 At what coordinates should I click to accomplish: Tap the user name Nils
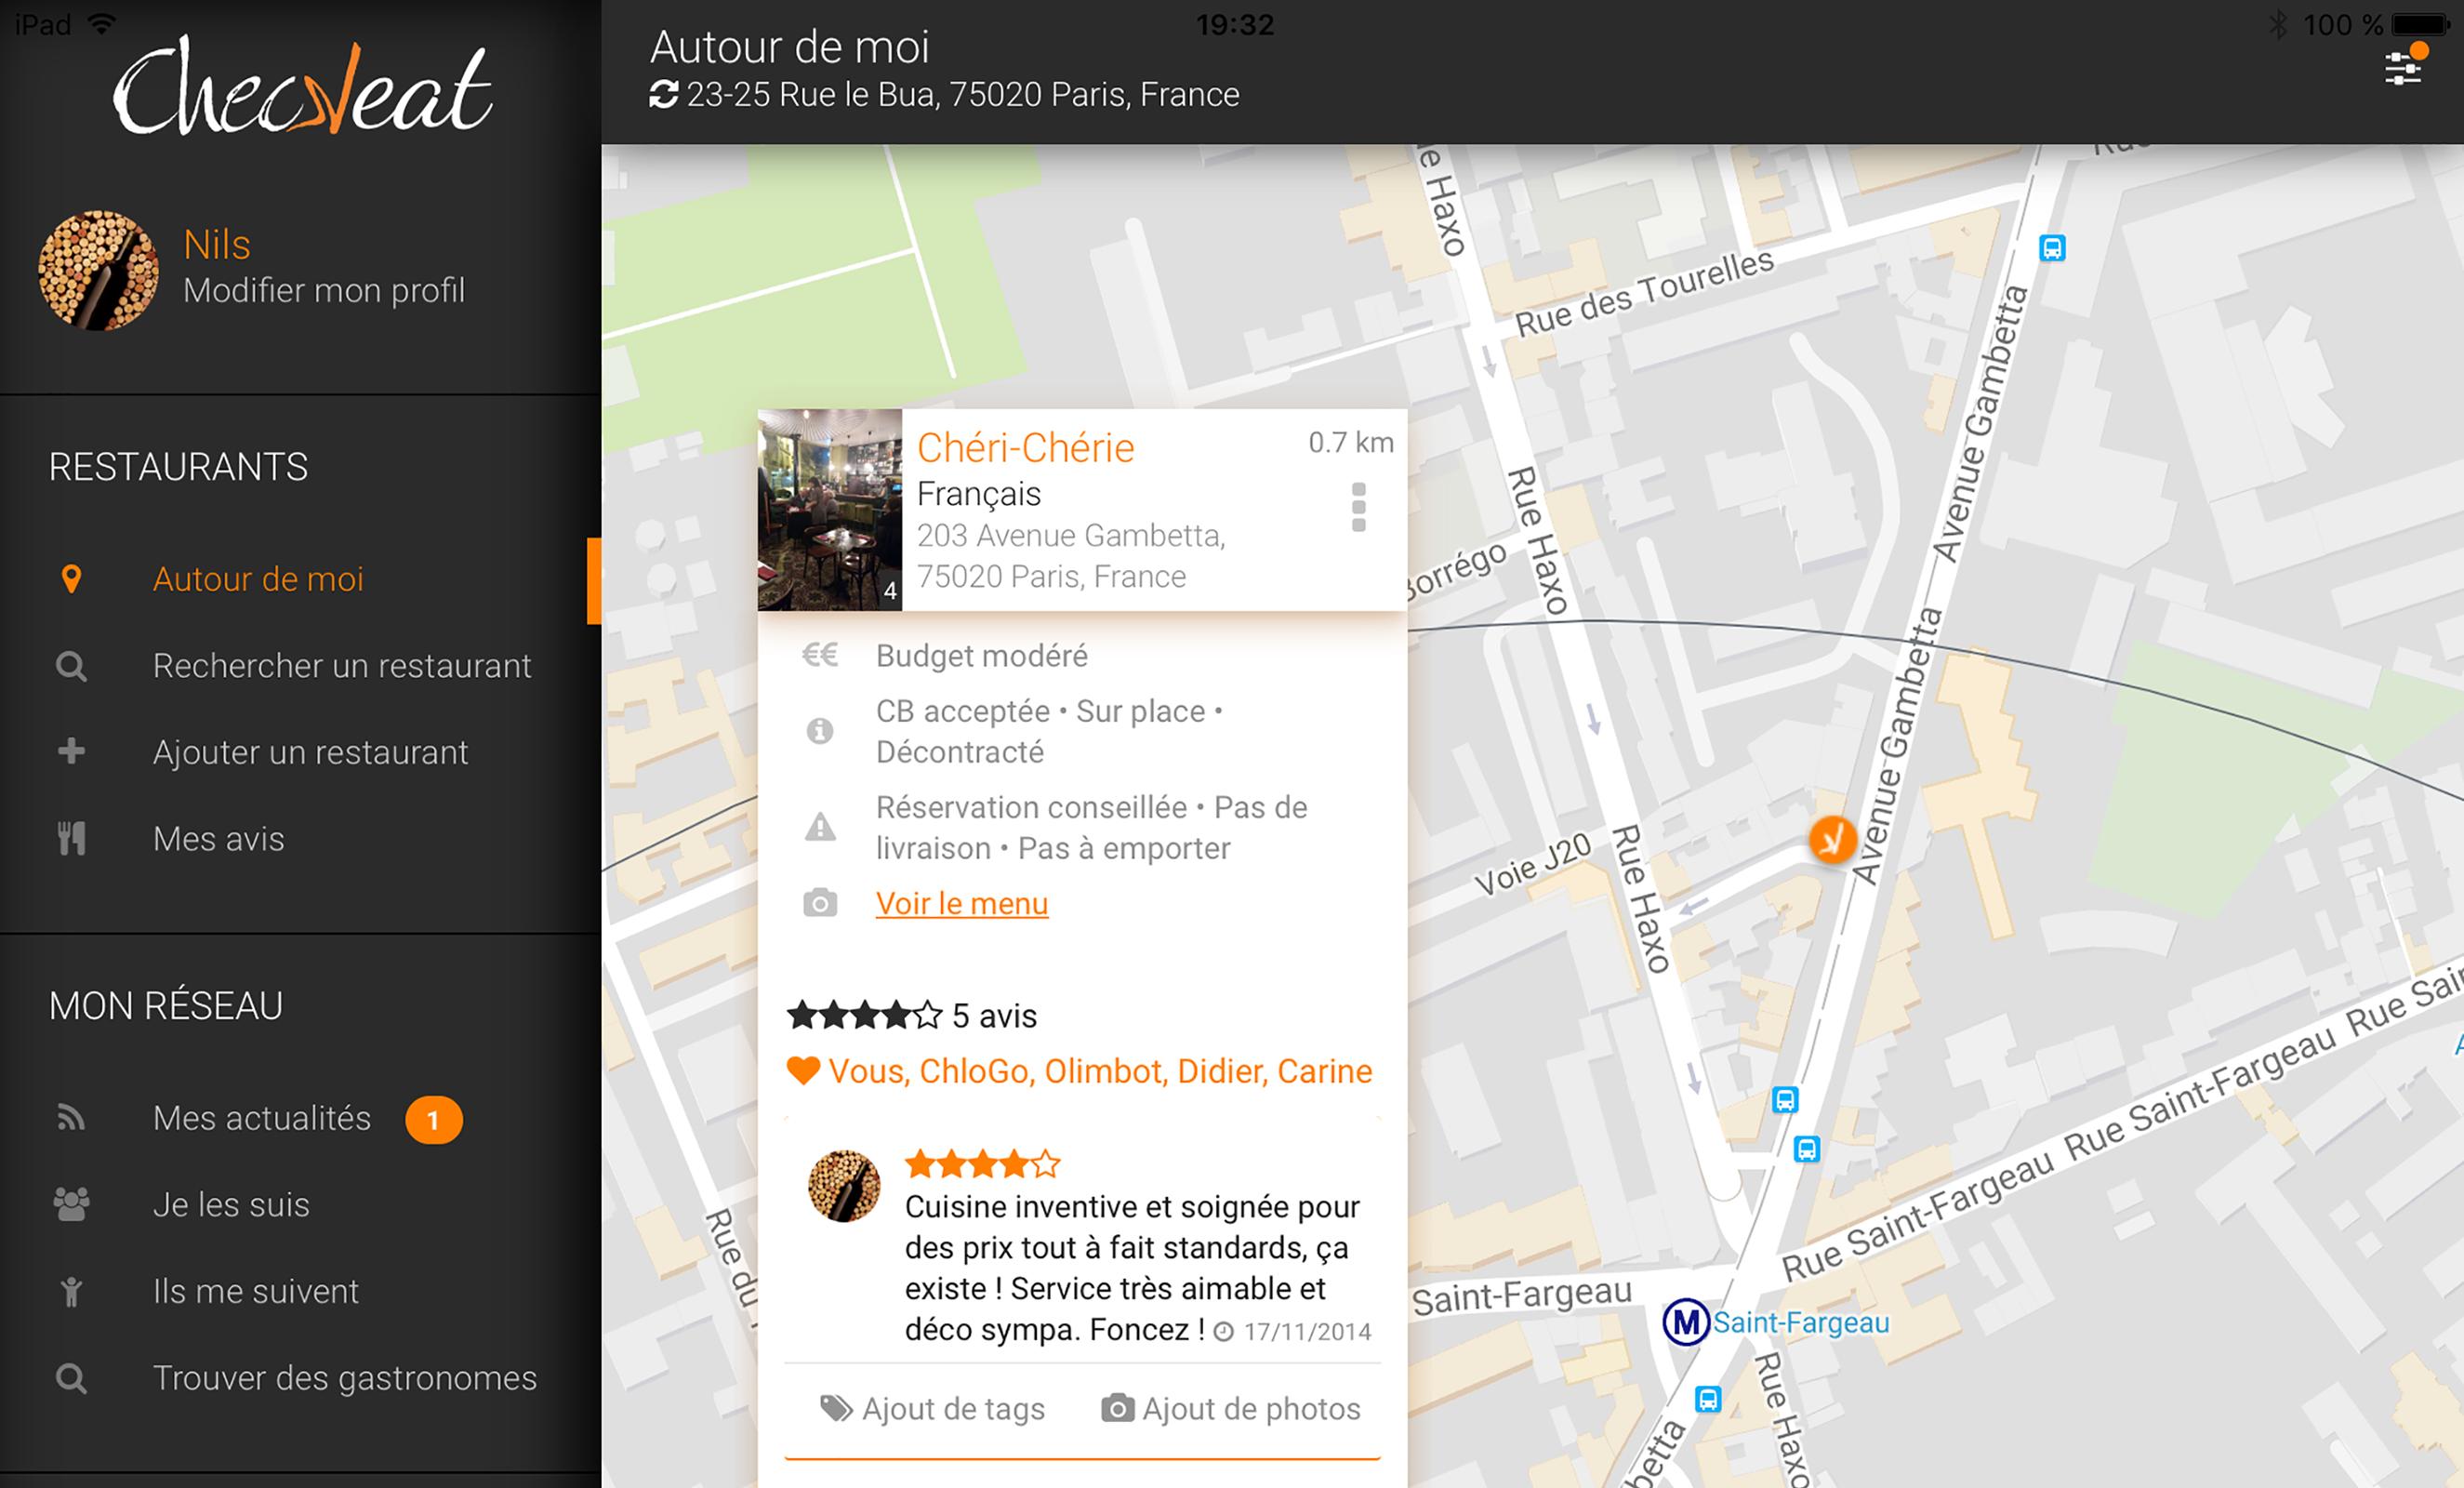click(x=217, y=245)
